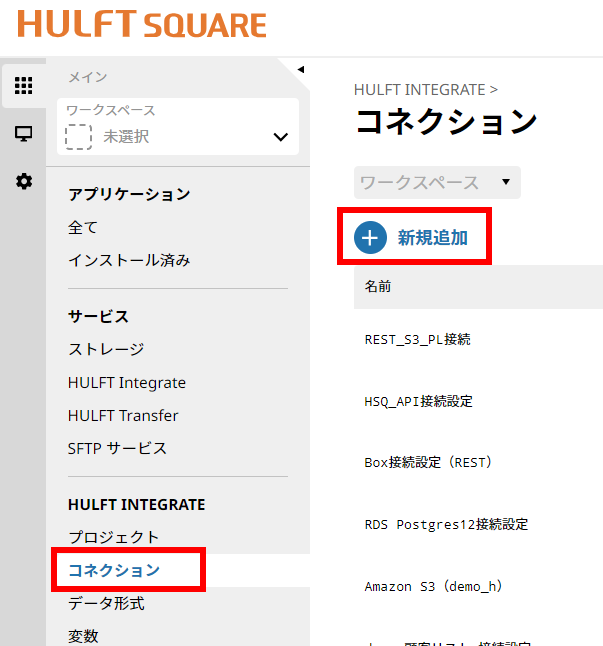Click the blue plus icon for 新規追加
Screen dimensions: 603x646
[x=370, y=238]
